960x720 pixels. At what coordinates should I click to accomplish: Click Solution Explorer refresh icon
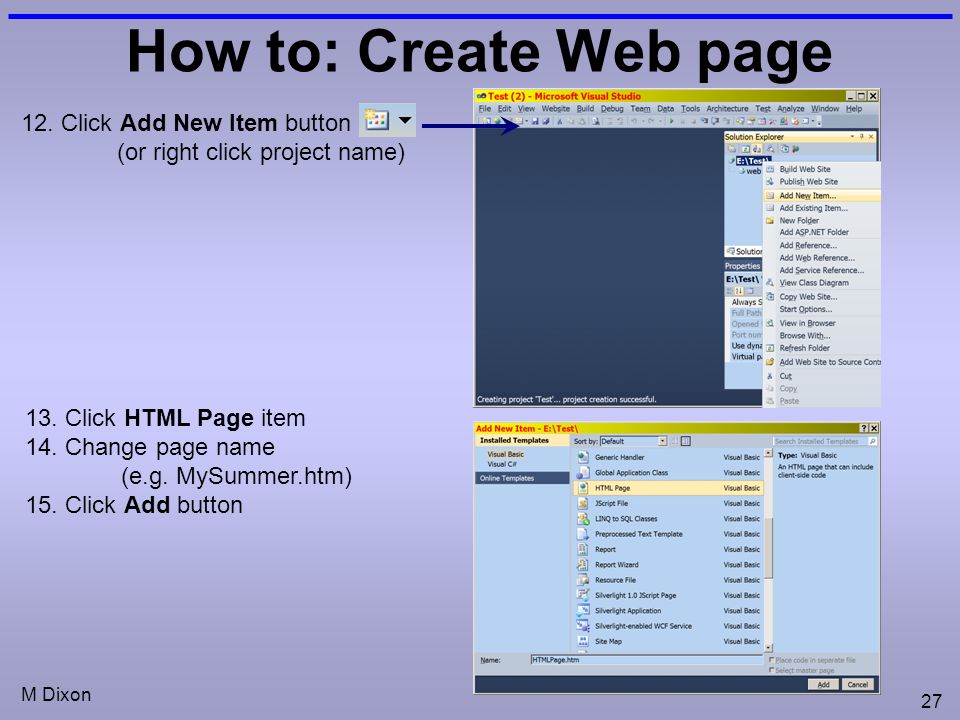point(746,149)
